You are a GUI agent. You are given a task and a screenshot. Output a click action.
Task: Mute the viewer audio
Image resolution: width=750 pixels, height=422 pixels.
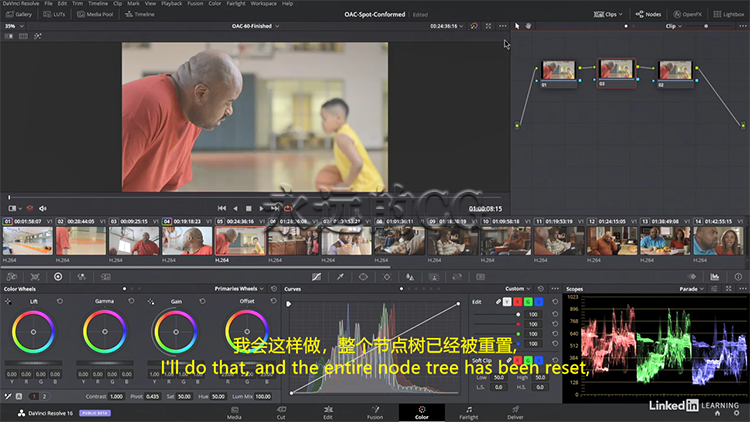click(43, 208)
